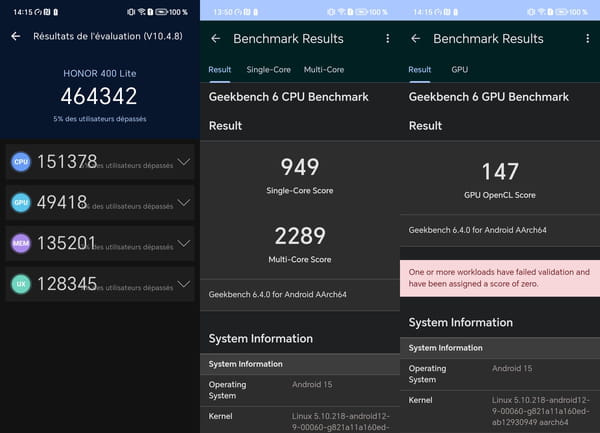Tap Android 15 value in GPU screen

512,368
